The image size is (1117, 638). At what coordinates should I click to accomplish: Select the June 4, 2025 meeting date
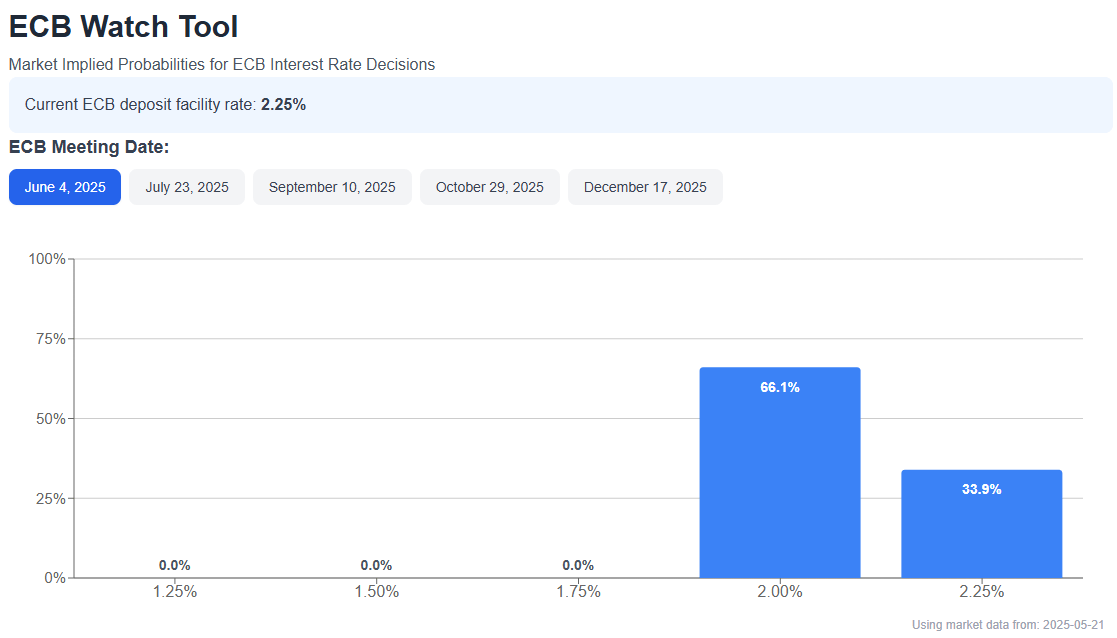pos(65,187)
